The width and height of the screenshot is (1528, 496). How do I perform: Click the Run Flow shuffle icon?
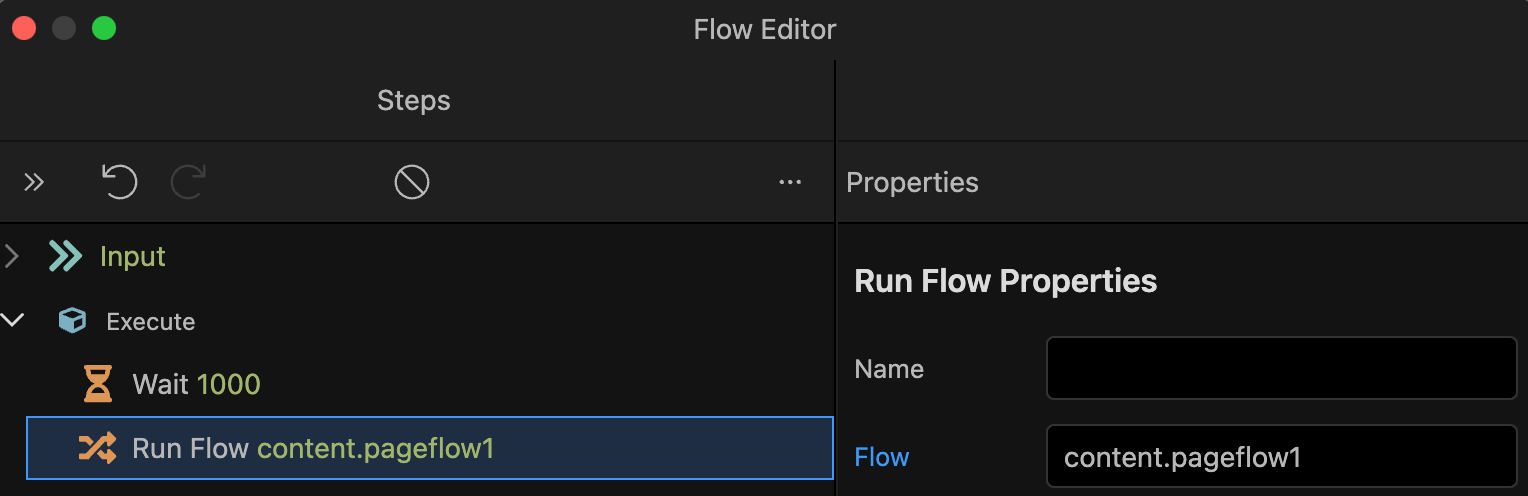pos(98,448)
